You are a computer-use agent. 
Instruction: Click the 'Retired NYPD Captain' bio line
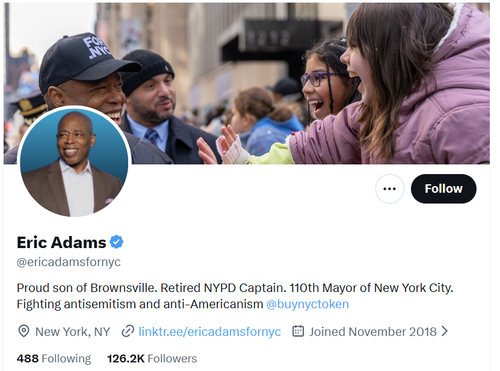pyautogui.click(x=223, y=288)
